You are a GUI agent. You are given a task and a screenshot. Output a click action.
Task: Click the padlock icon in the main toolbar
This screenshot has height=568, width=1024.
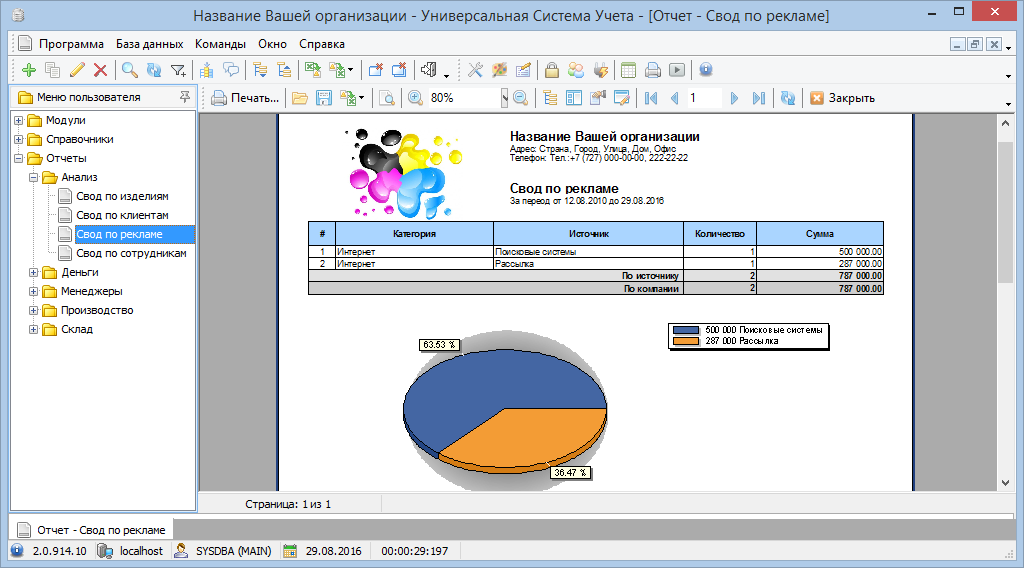click(551, 70)
